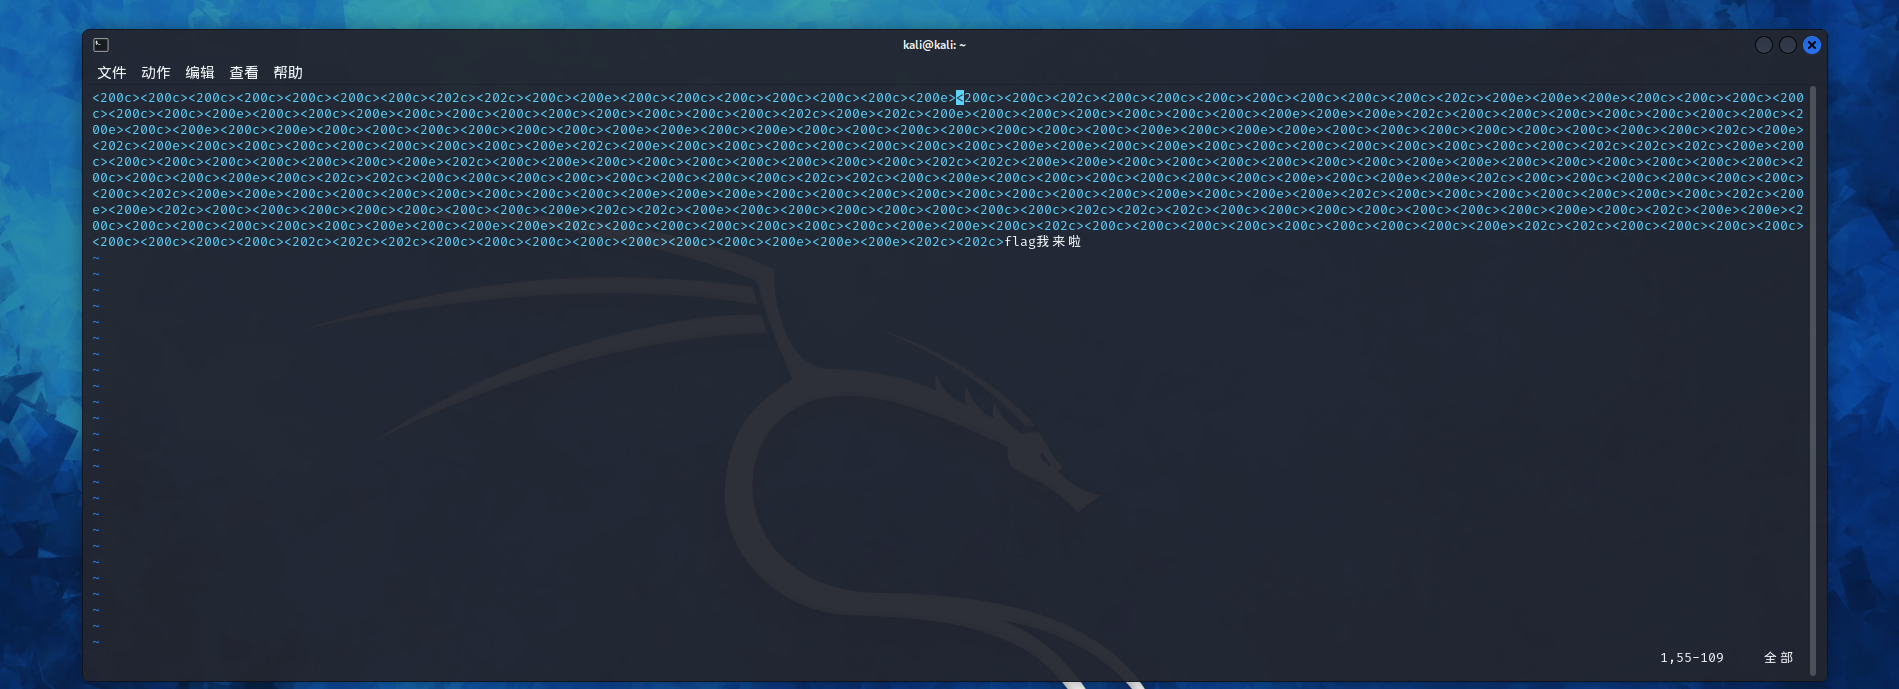Click the terminal's vertical scrollbar
Screen dimensions: 1899x689
(x=1813, y=380)
